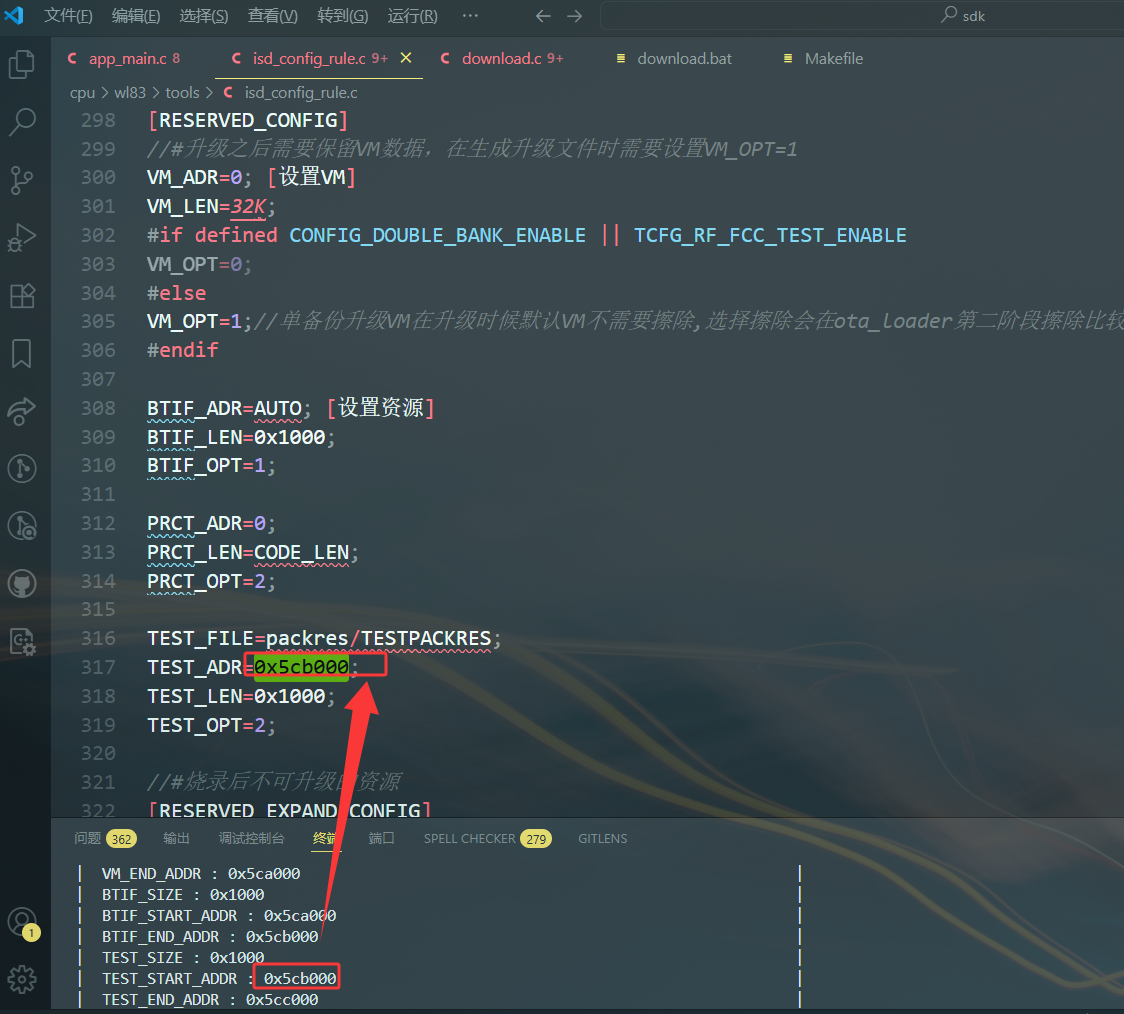
Task: Expand the tools breadcrumb
Action: click(182, 92)
